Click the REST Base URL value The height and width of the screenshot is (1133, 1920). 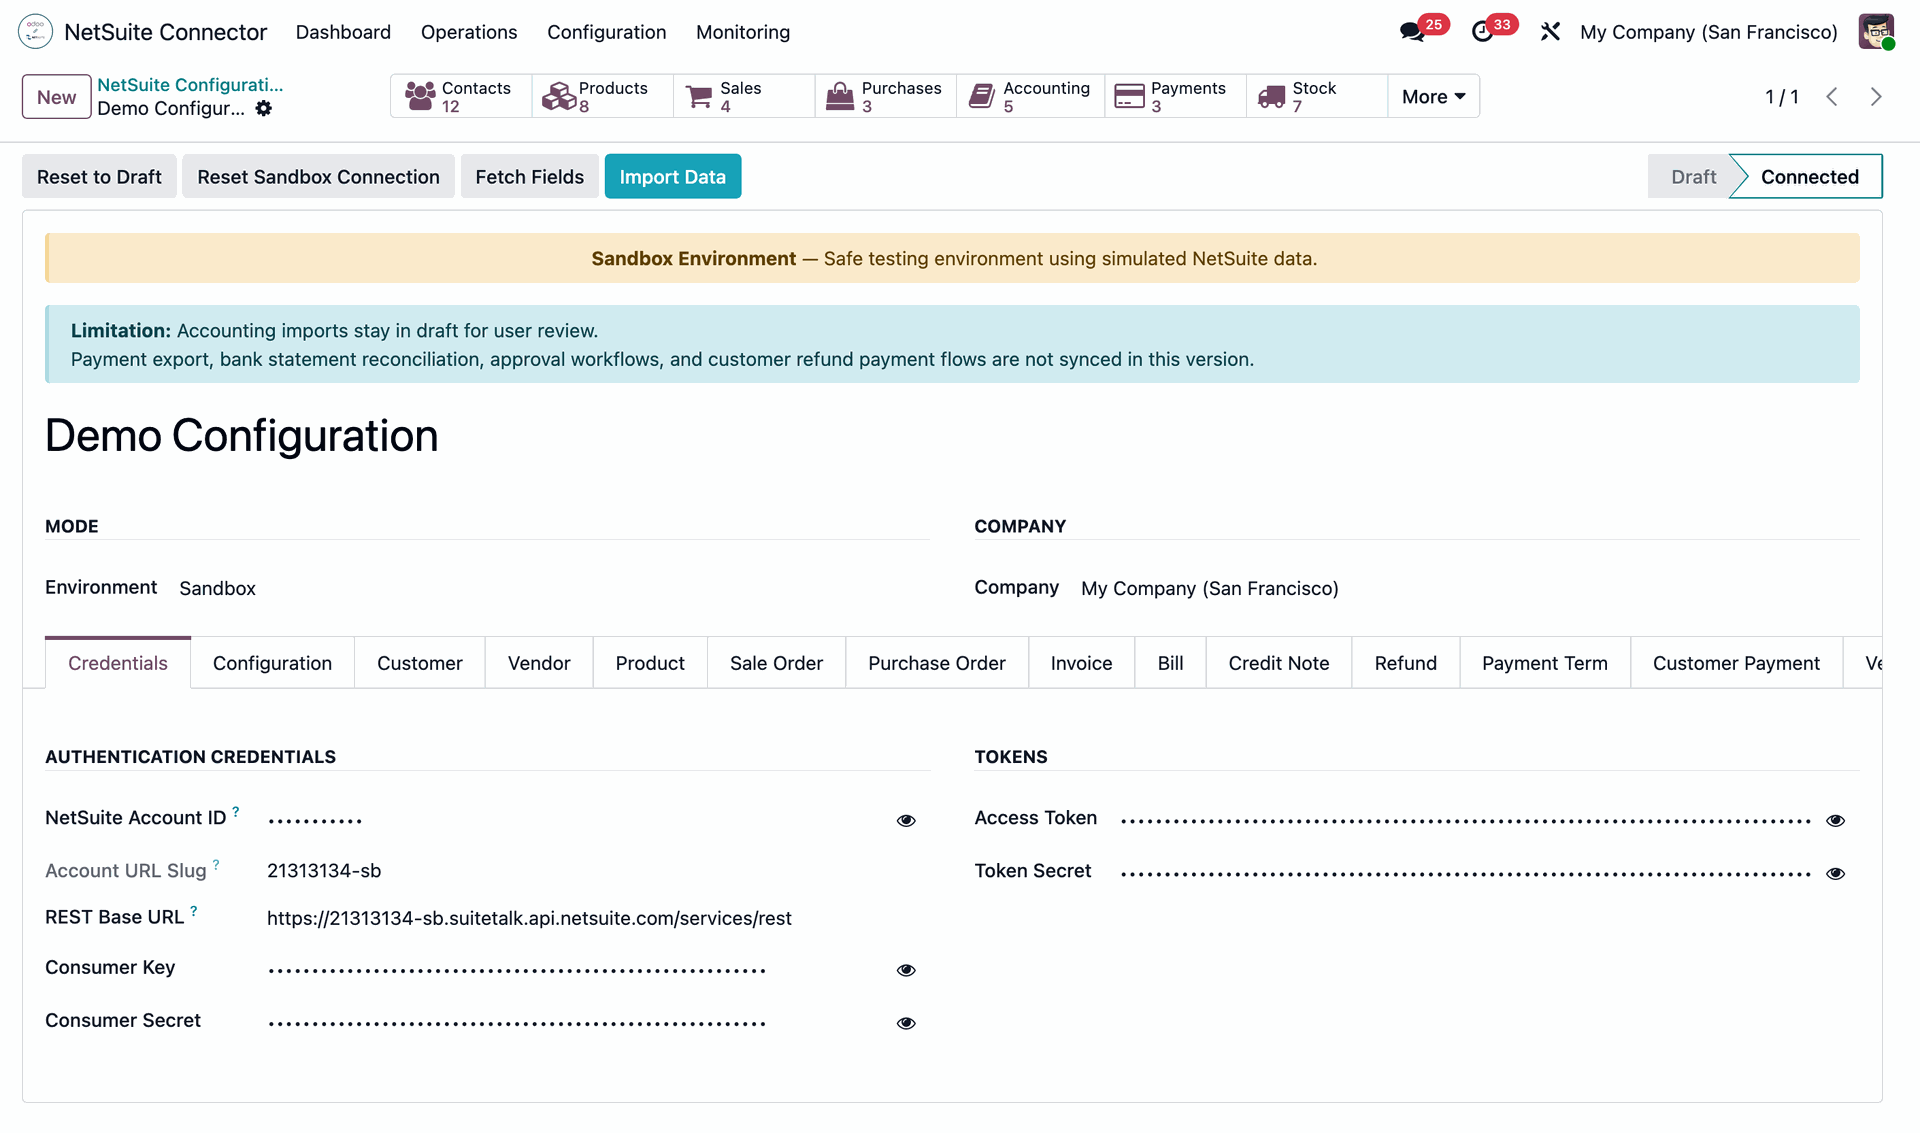[529, 919]
